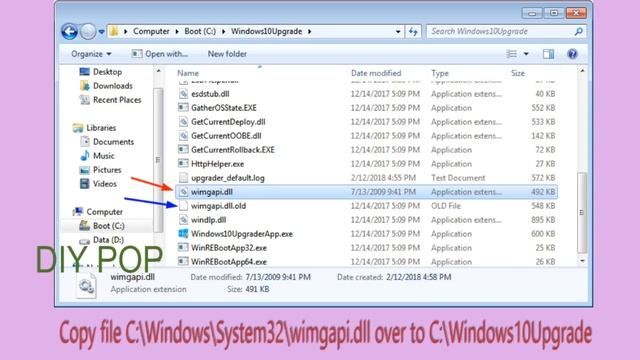Sort by the Name column header

coord(188,73)
